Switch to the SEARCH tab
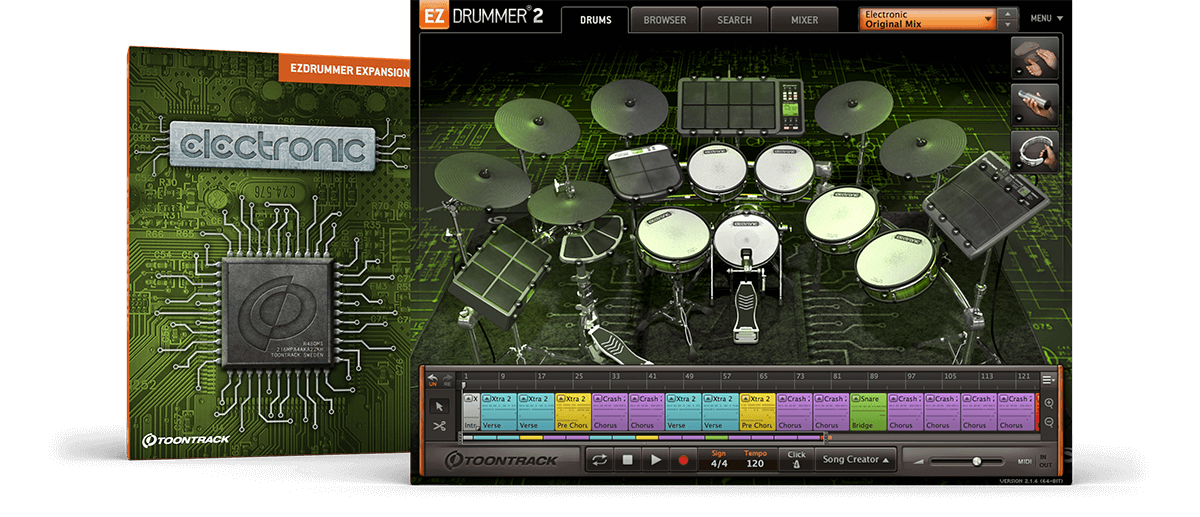1200x517 pixels. 734,20
